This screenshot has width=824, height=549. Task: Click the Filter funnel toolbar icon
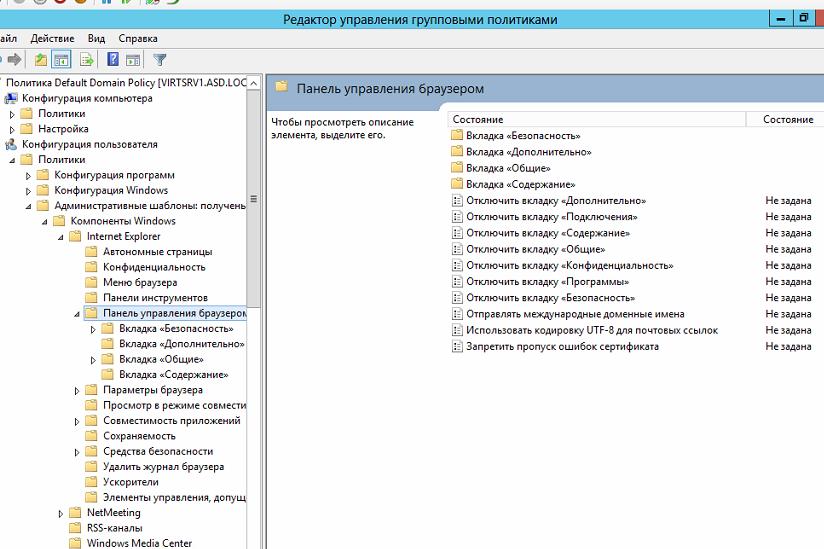[x=159, y=60]
